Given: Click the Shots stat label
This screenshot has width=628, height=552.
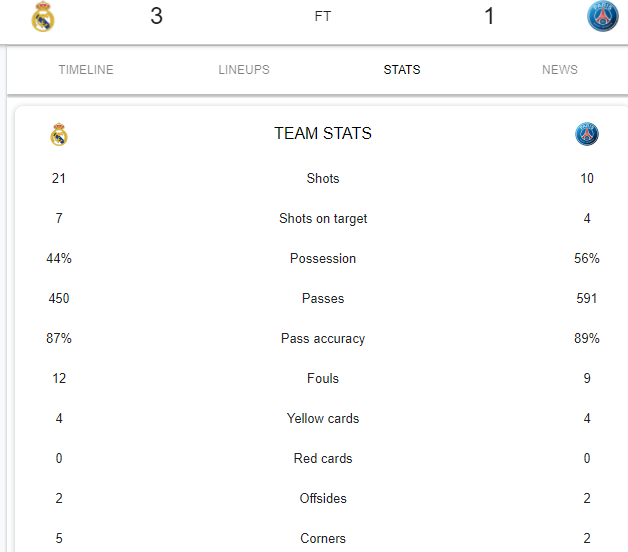Looking at the screenshot, I should point(323,178).
